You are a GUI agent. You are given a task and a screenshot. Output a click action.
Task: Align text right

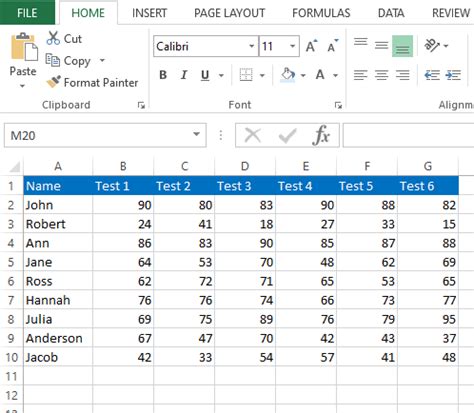click(402, 75)
